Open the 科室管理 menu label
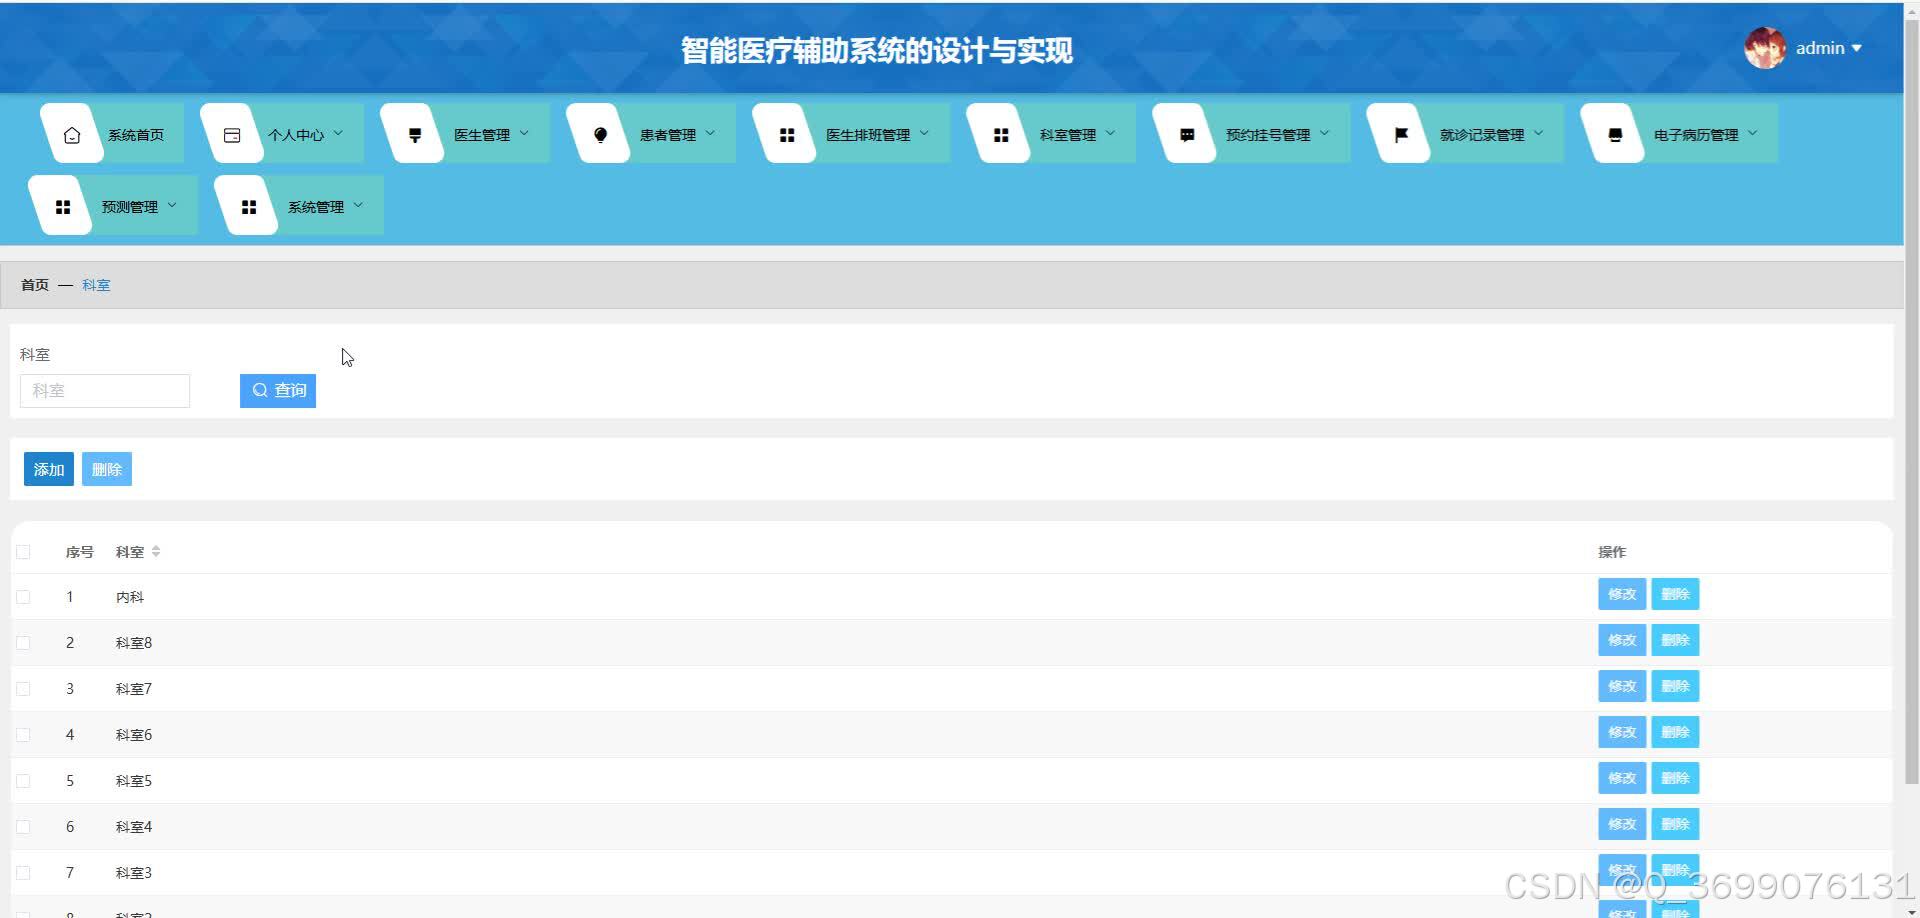The width and height of the screenshot is (1920, 918). coord(1068,135)
